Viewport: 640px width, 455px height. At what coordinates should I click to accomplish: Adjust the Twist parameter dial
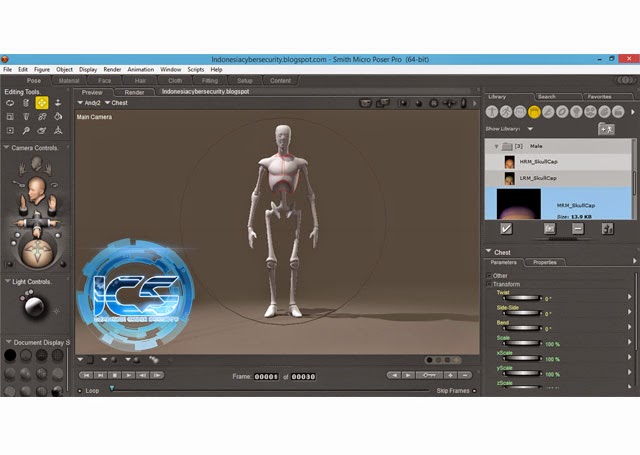pyautogui.click(x=523, y=299)
